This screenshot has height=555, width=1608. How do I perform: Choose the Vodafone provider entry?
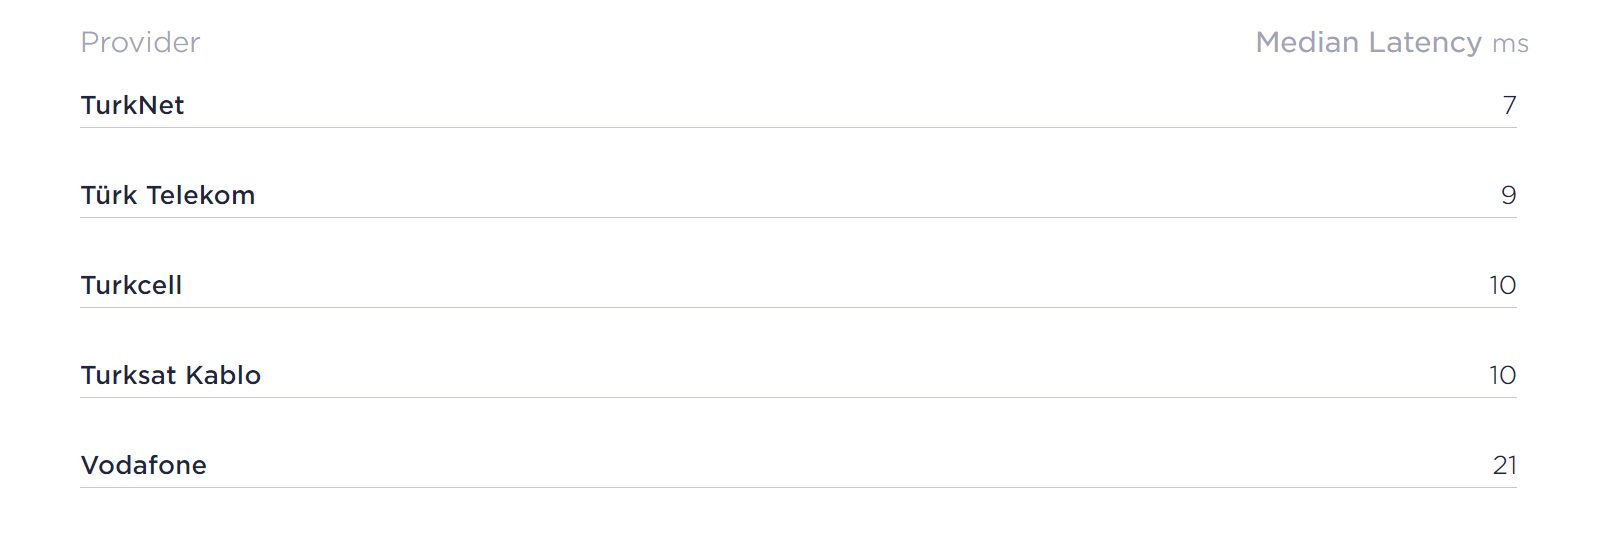144,465
